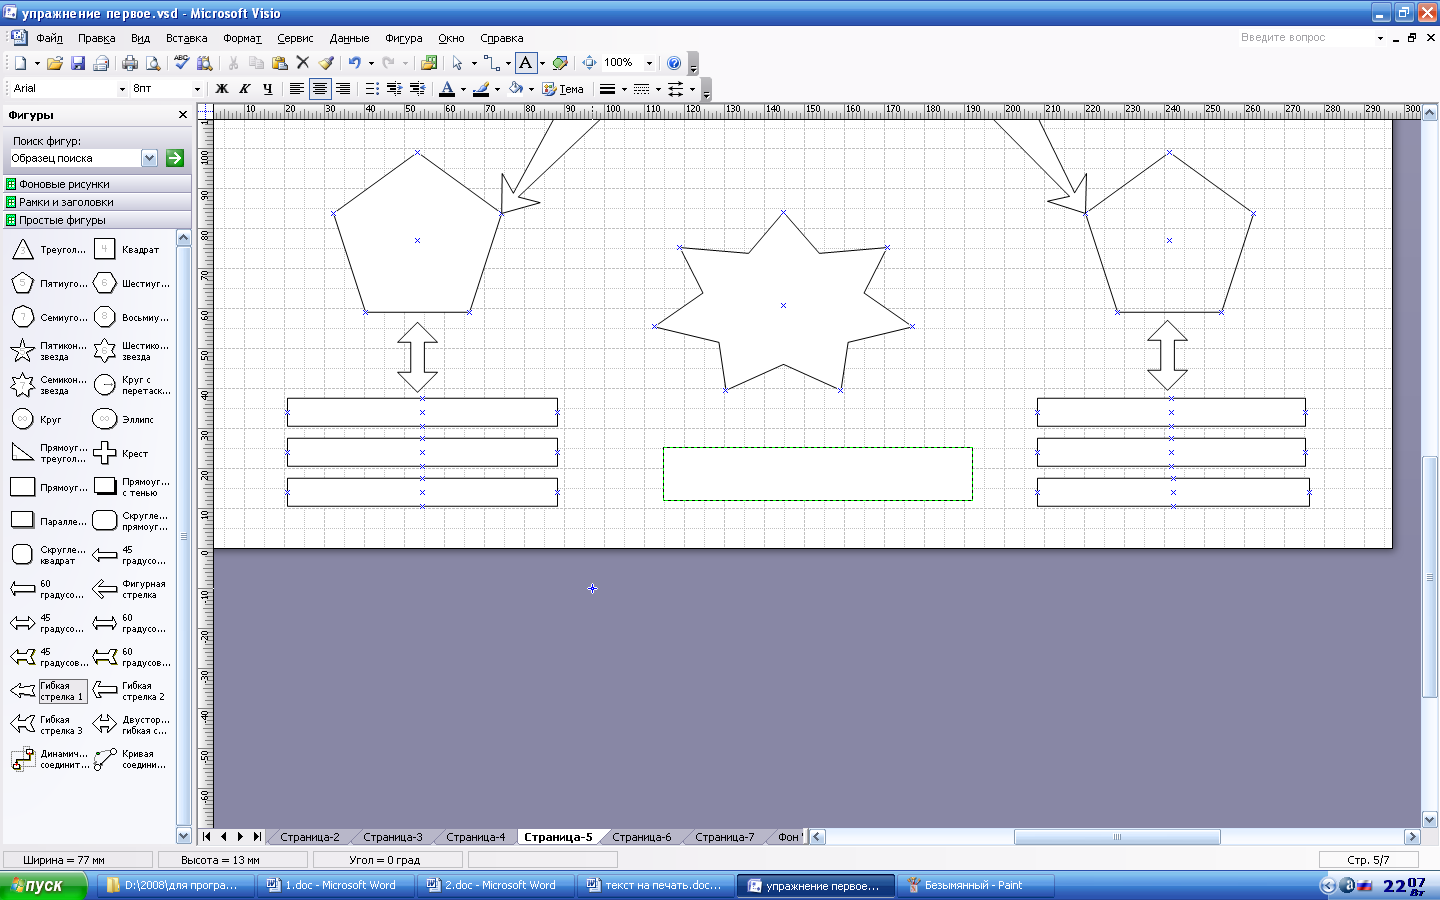The height and width of the screenshot is (900, 1440).
Task: Select the Эллипс shape in the stencil
Action: pos(122,420)
